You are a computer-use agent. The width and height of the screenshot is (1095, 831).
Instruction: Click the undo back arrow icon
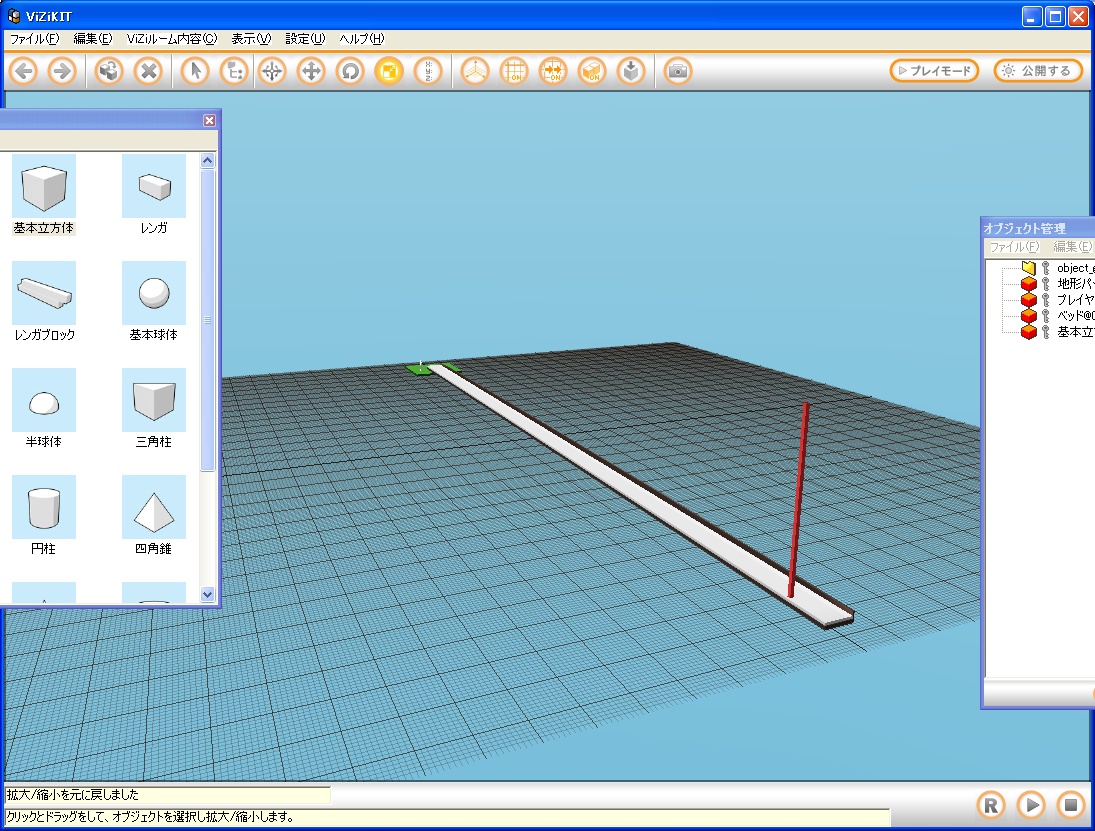tap(24, 71)
